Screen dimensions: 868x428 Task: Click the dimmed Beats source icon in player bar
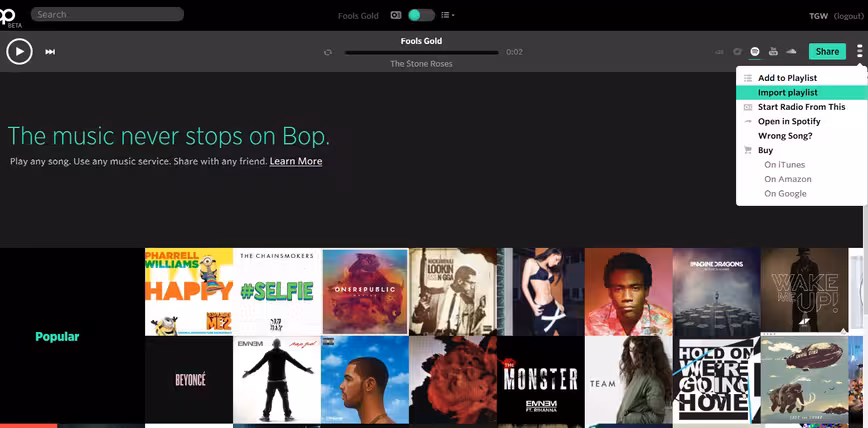(720, 52)
